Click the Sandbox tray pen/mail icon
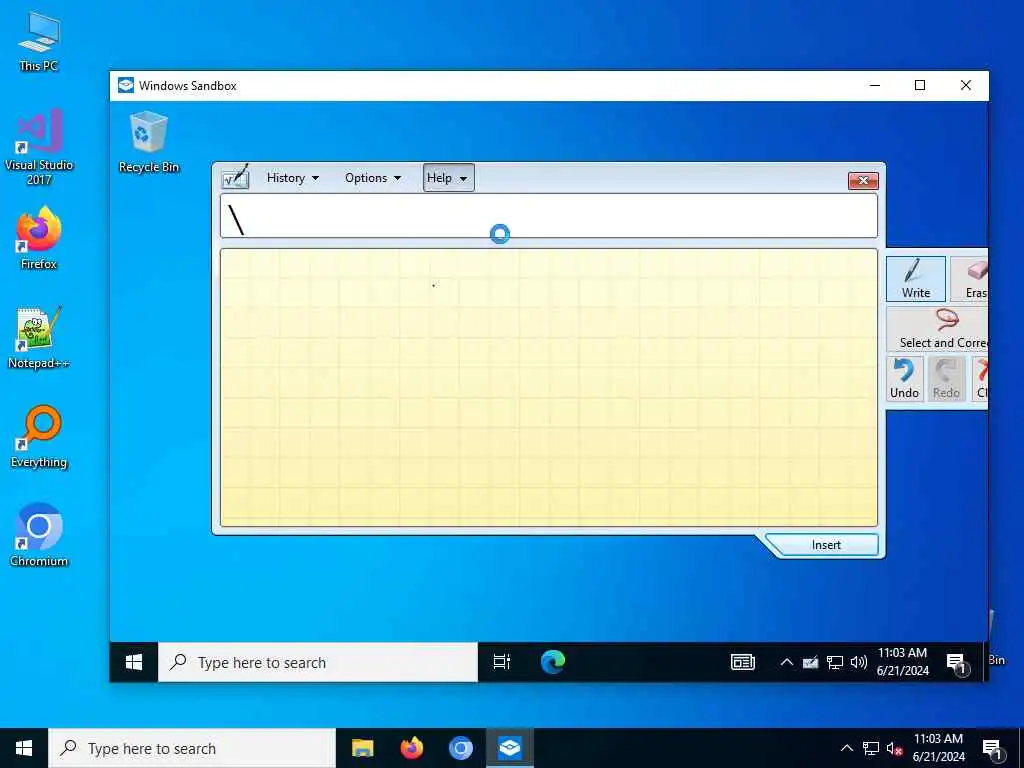The height and width of the screenshot is (768, 1024). [x=810, y=663]
